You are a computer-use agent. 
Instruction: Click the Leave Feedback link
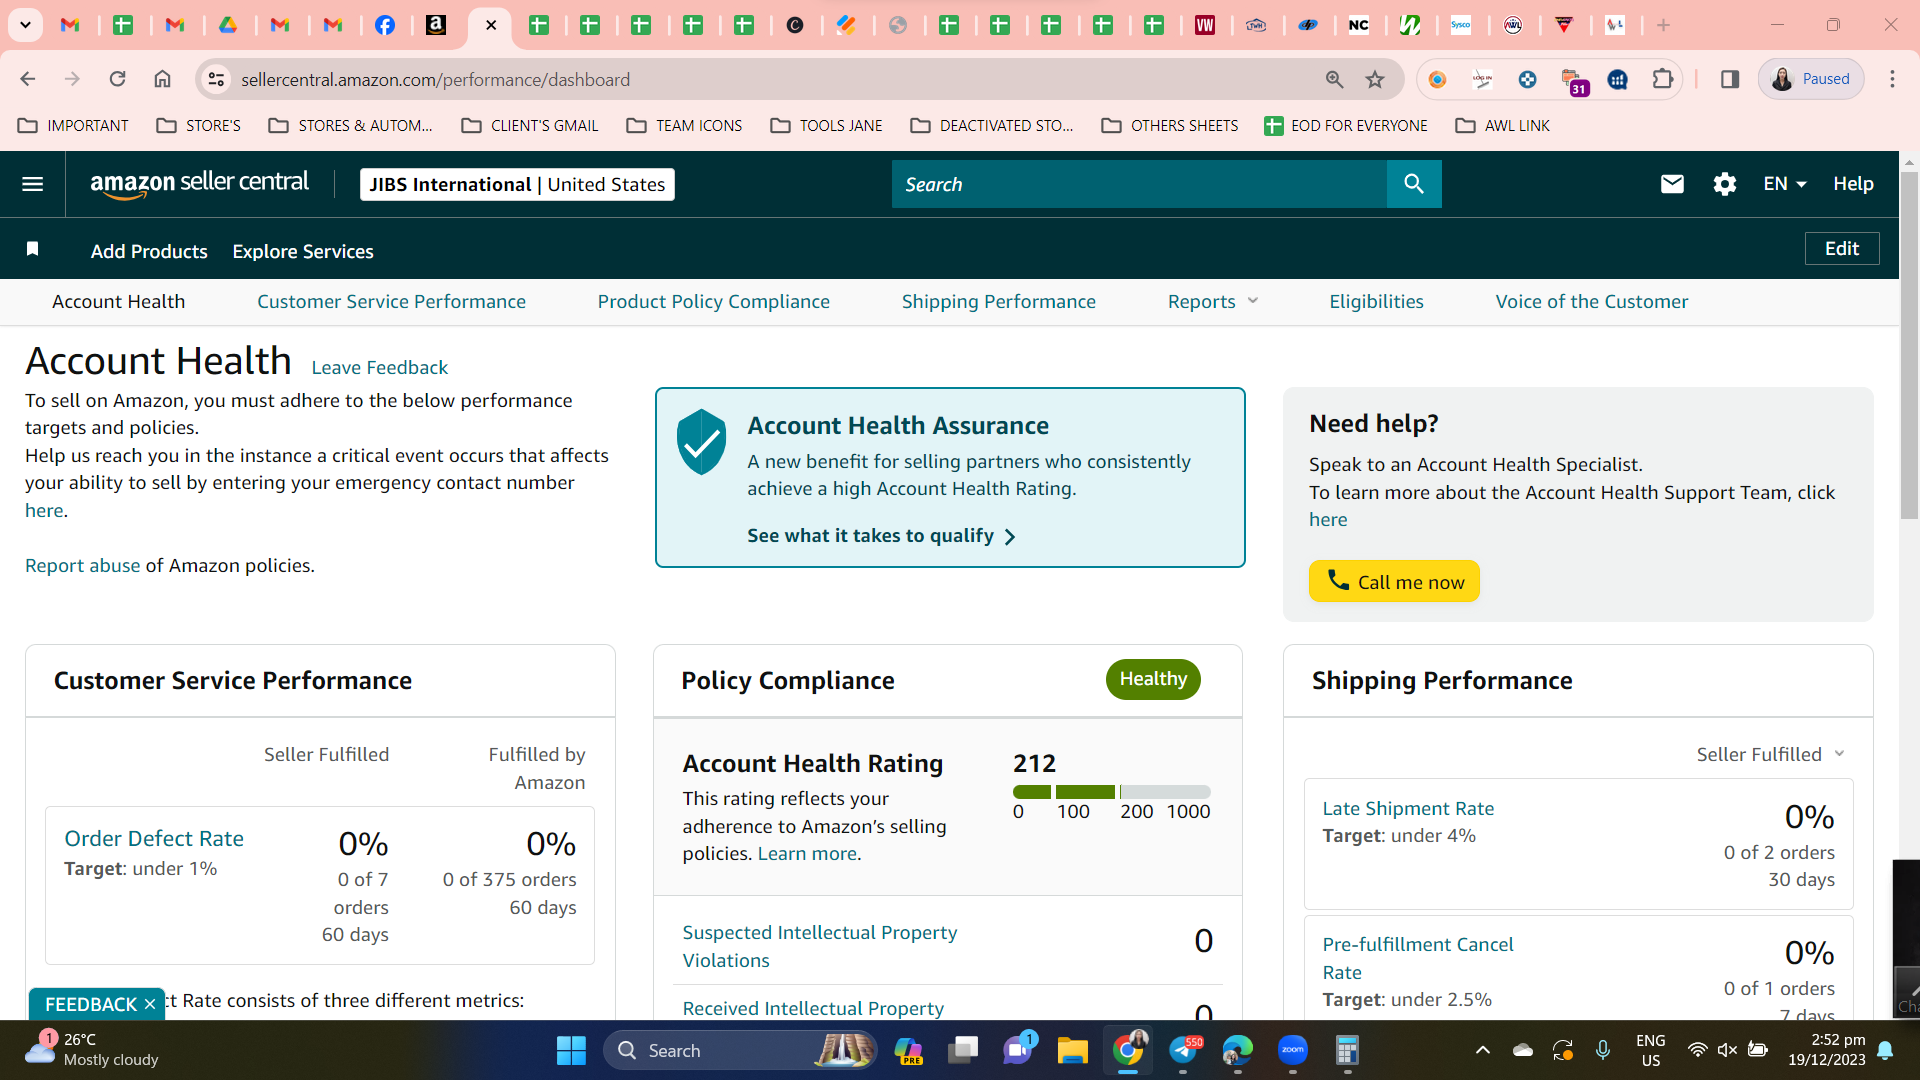380,367
